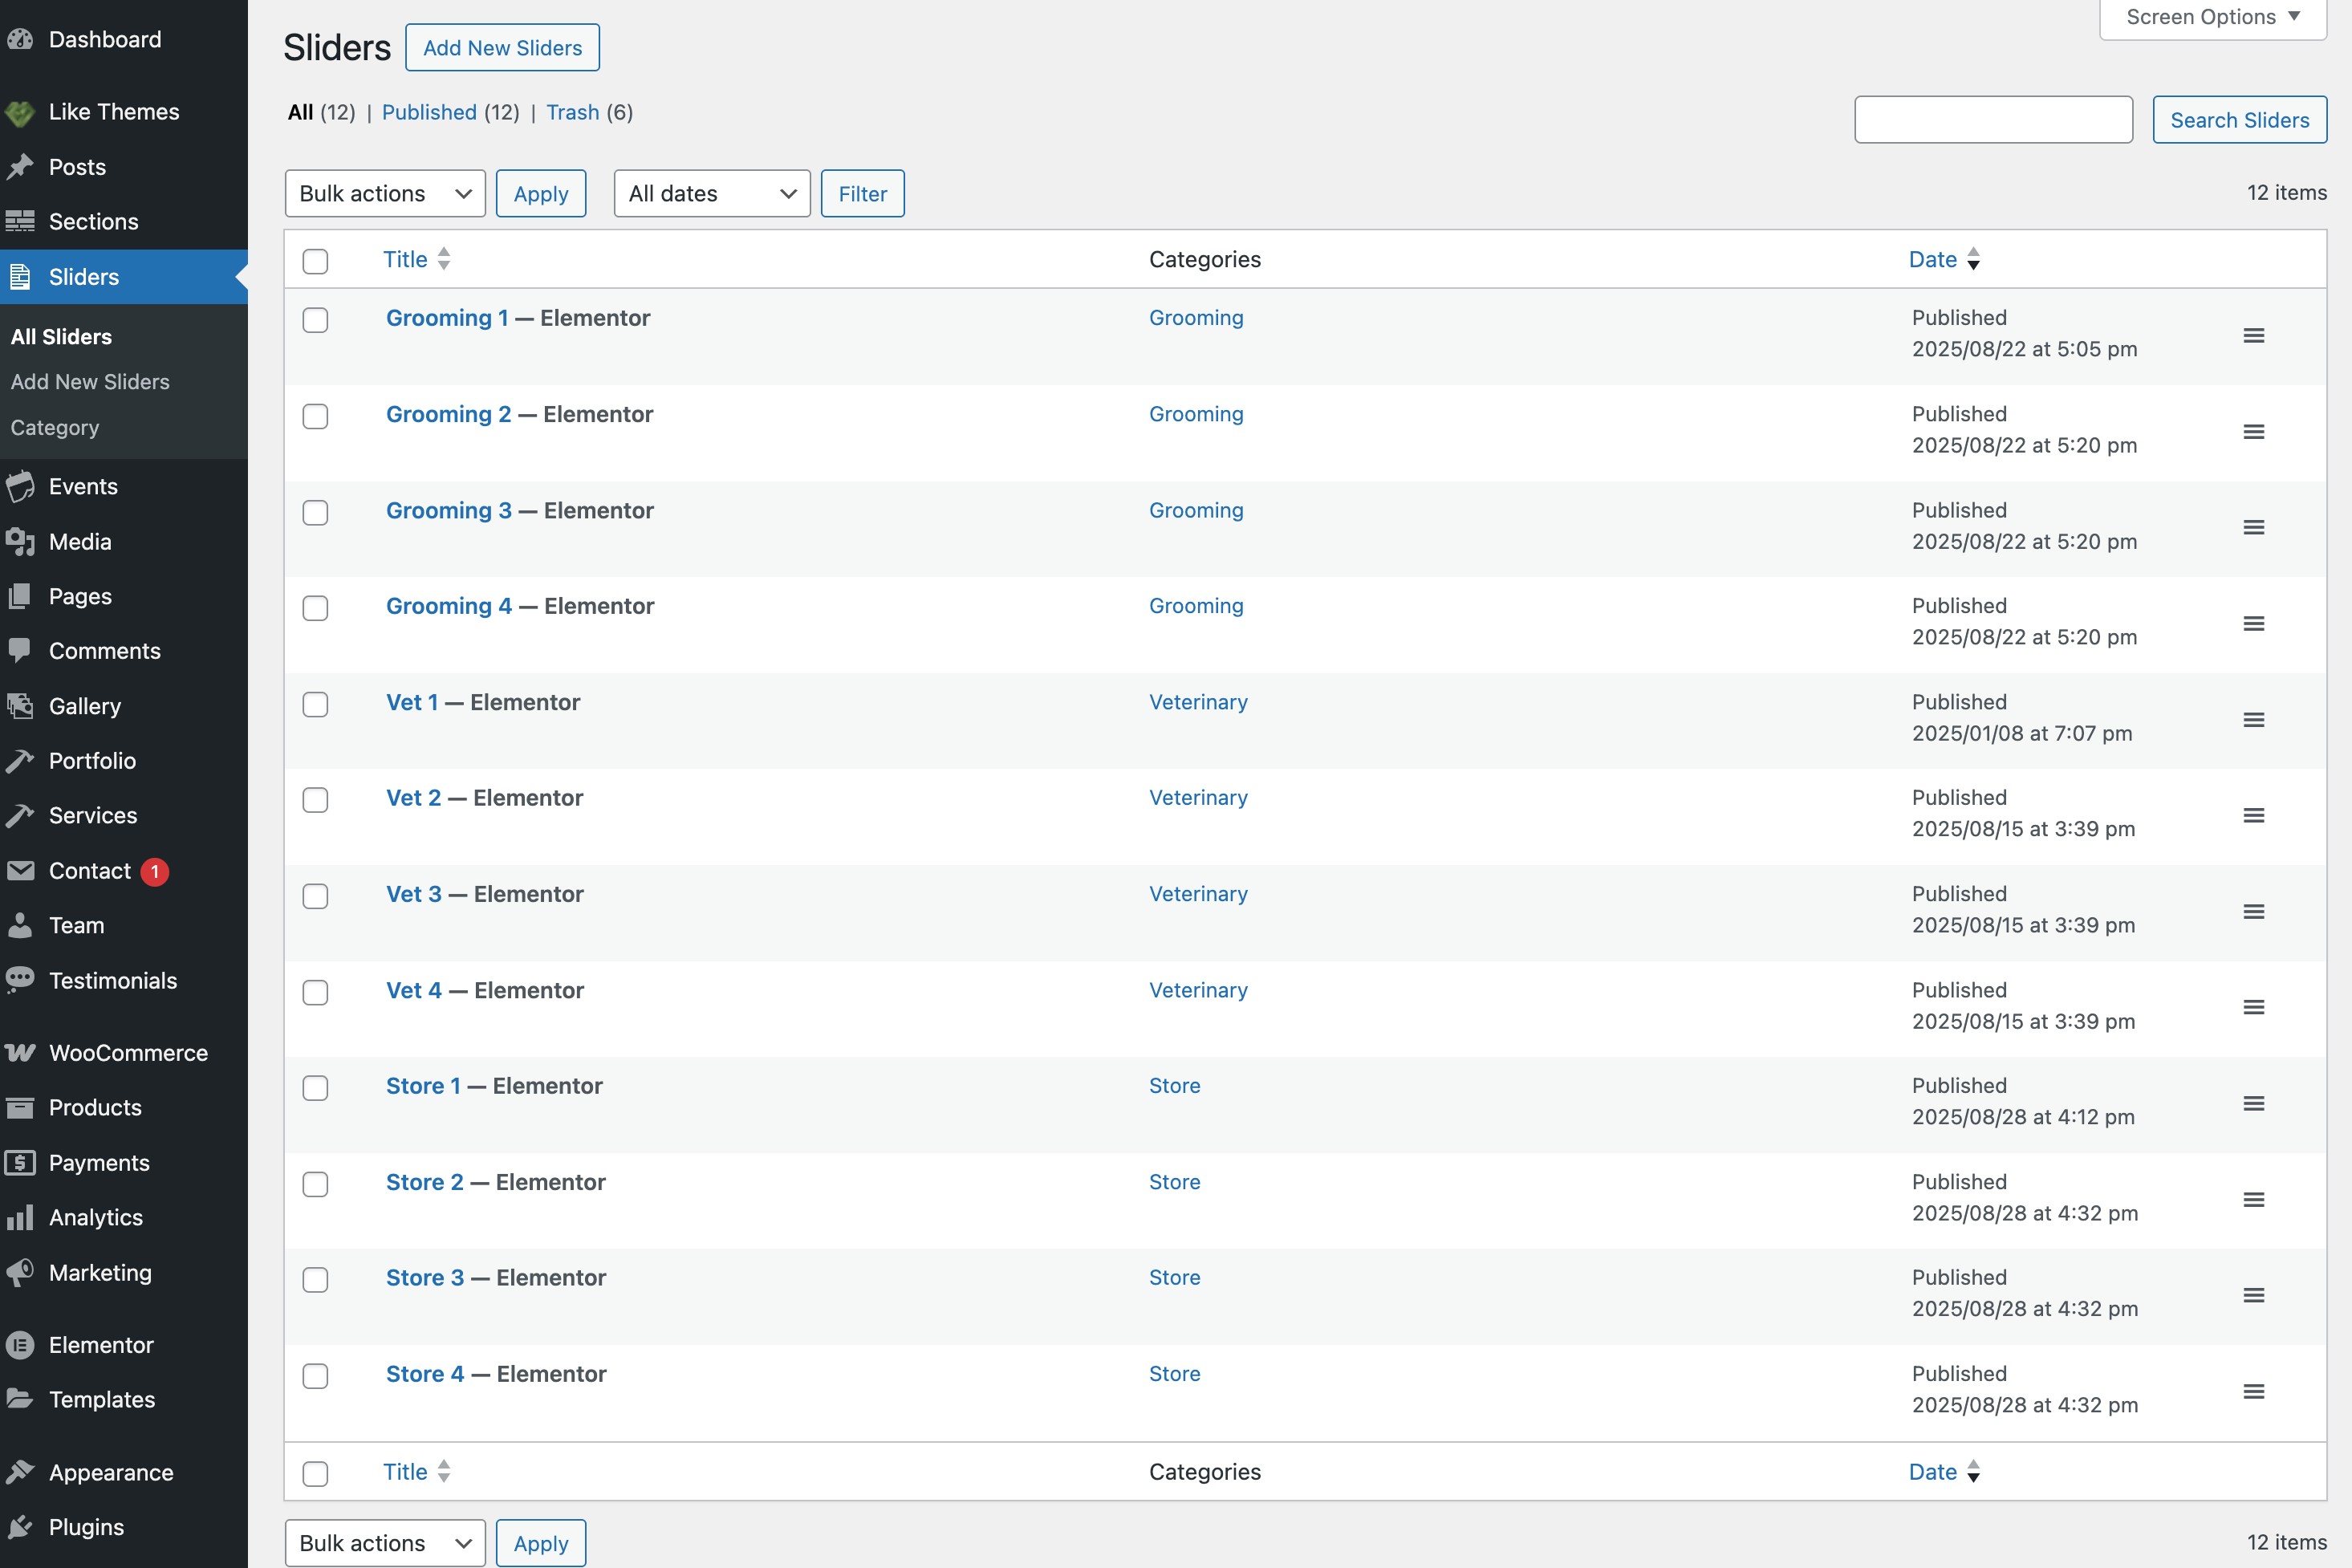Go to the Pages menu item
The image size is (2352, 1568).
click(80, 596)
